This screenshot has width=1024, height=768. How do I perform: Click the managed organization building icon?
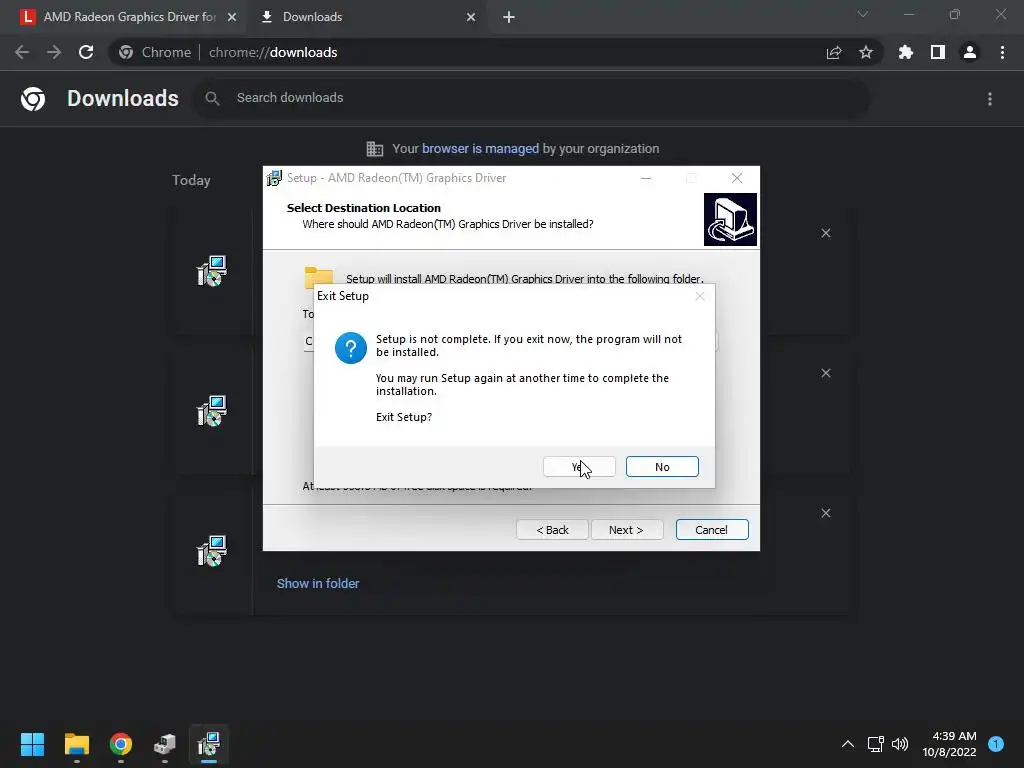375,149
